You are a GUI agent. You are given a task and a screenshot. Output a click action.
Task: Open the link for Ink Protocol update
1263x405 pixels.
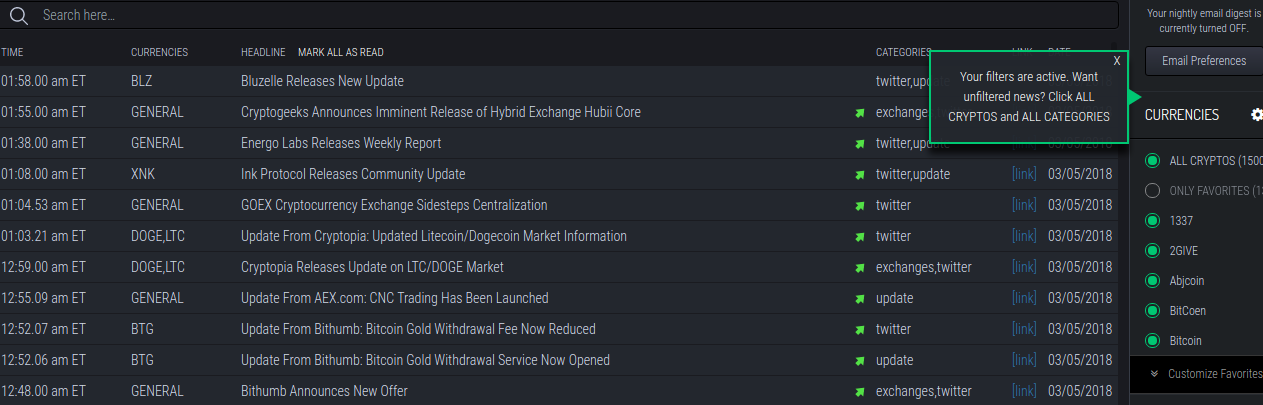[1024, 174]
